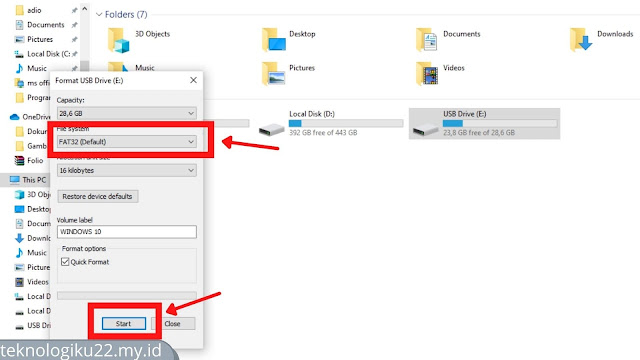Click the pinned Music note icon
The image size is (640, 360).
(19, 68)
